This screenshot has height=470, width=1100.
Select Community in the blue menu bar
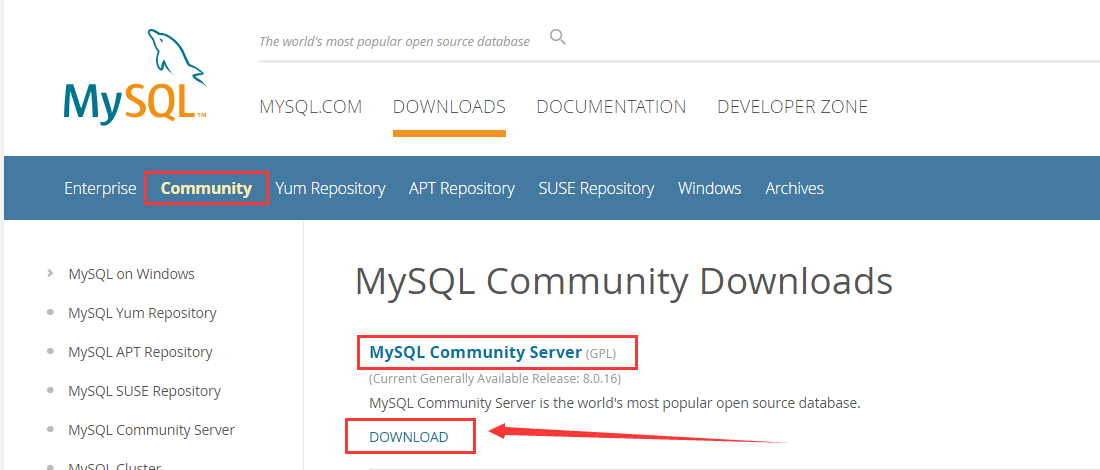pyautogui.click(x=206, y=188)
